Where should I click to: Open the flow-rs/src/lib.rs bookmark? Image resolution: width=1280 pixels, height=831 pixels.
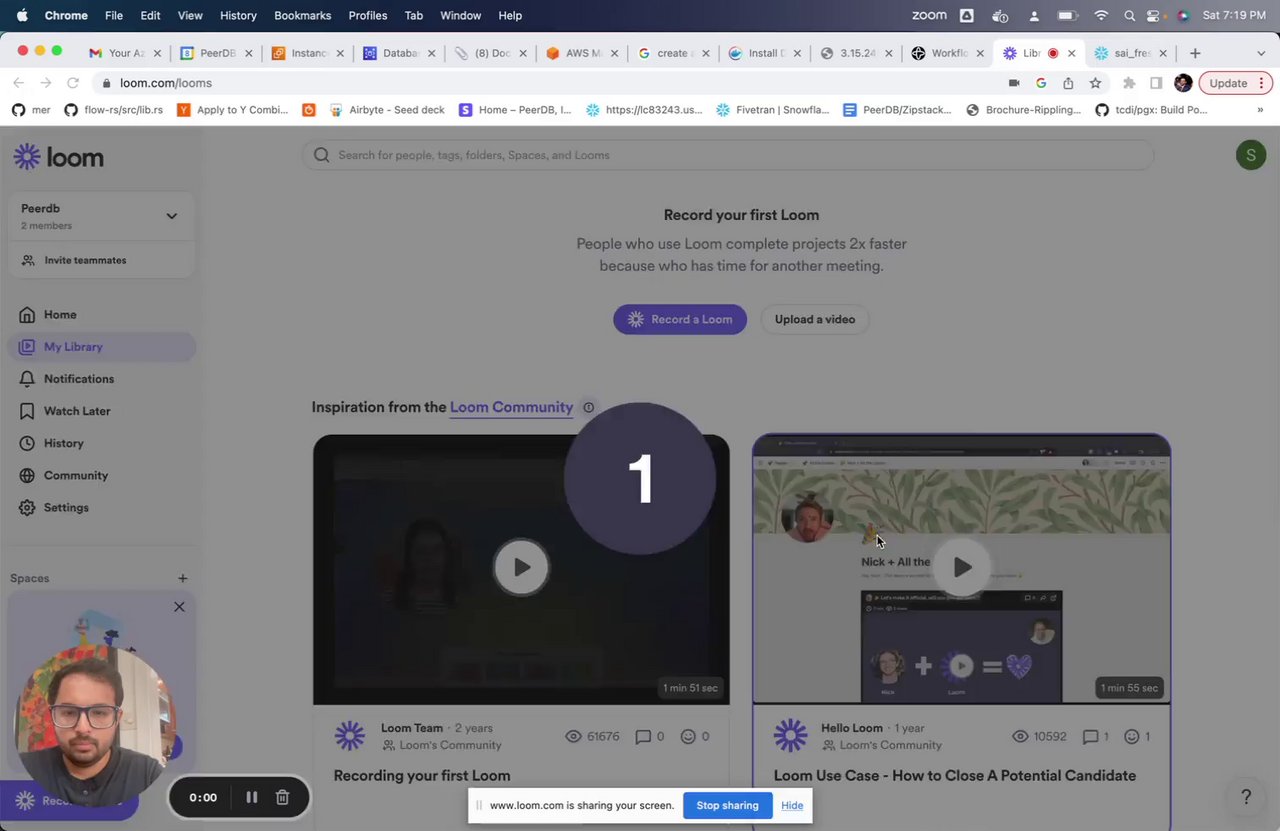click(113, 110)
